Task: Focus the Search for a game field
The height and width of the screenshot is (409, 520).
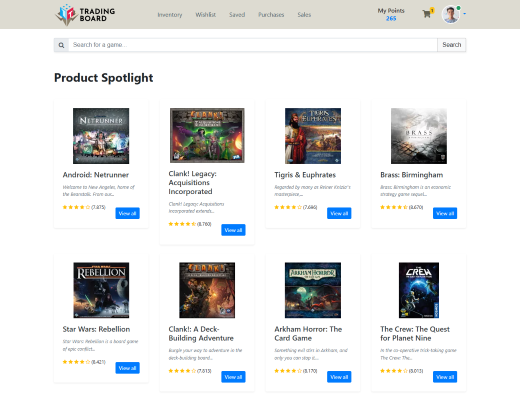Action: pos(253,45)
